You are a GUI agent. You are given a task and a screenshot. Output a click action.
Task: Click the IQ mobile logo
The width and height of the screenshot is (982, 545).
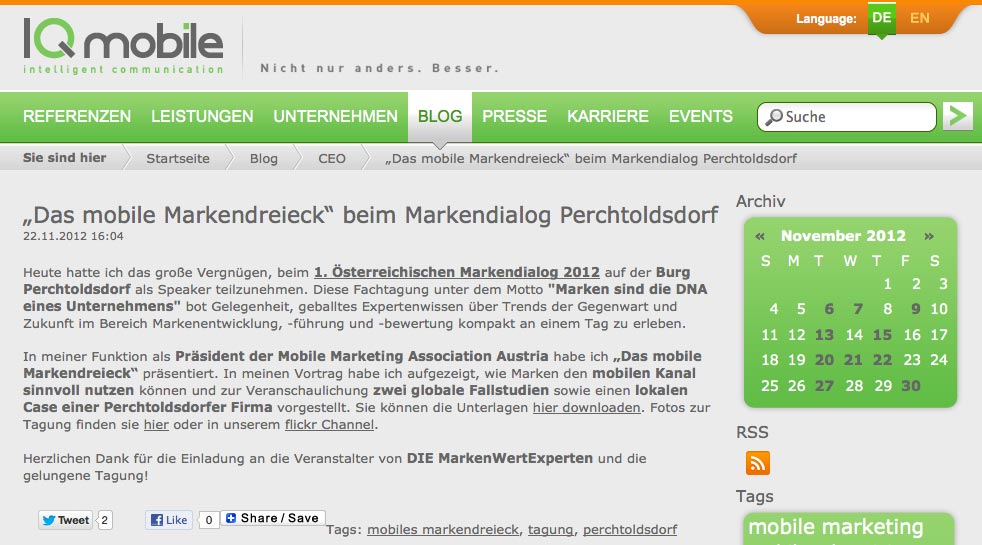[x=123, y=46]
